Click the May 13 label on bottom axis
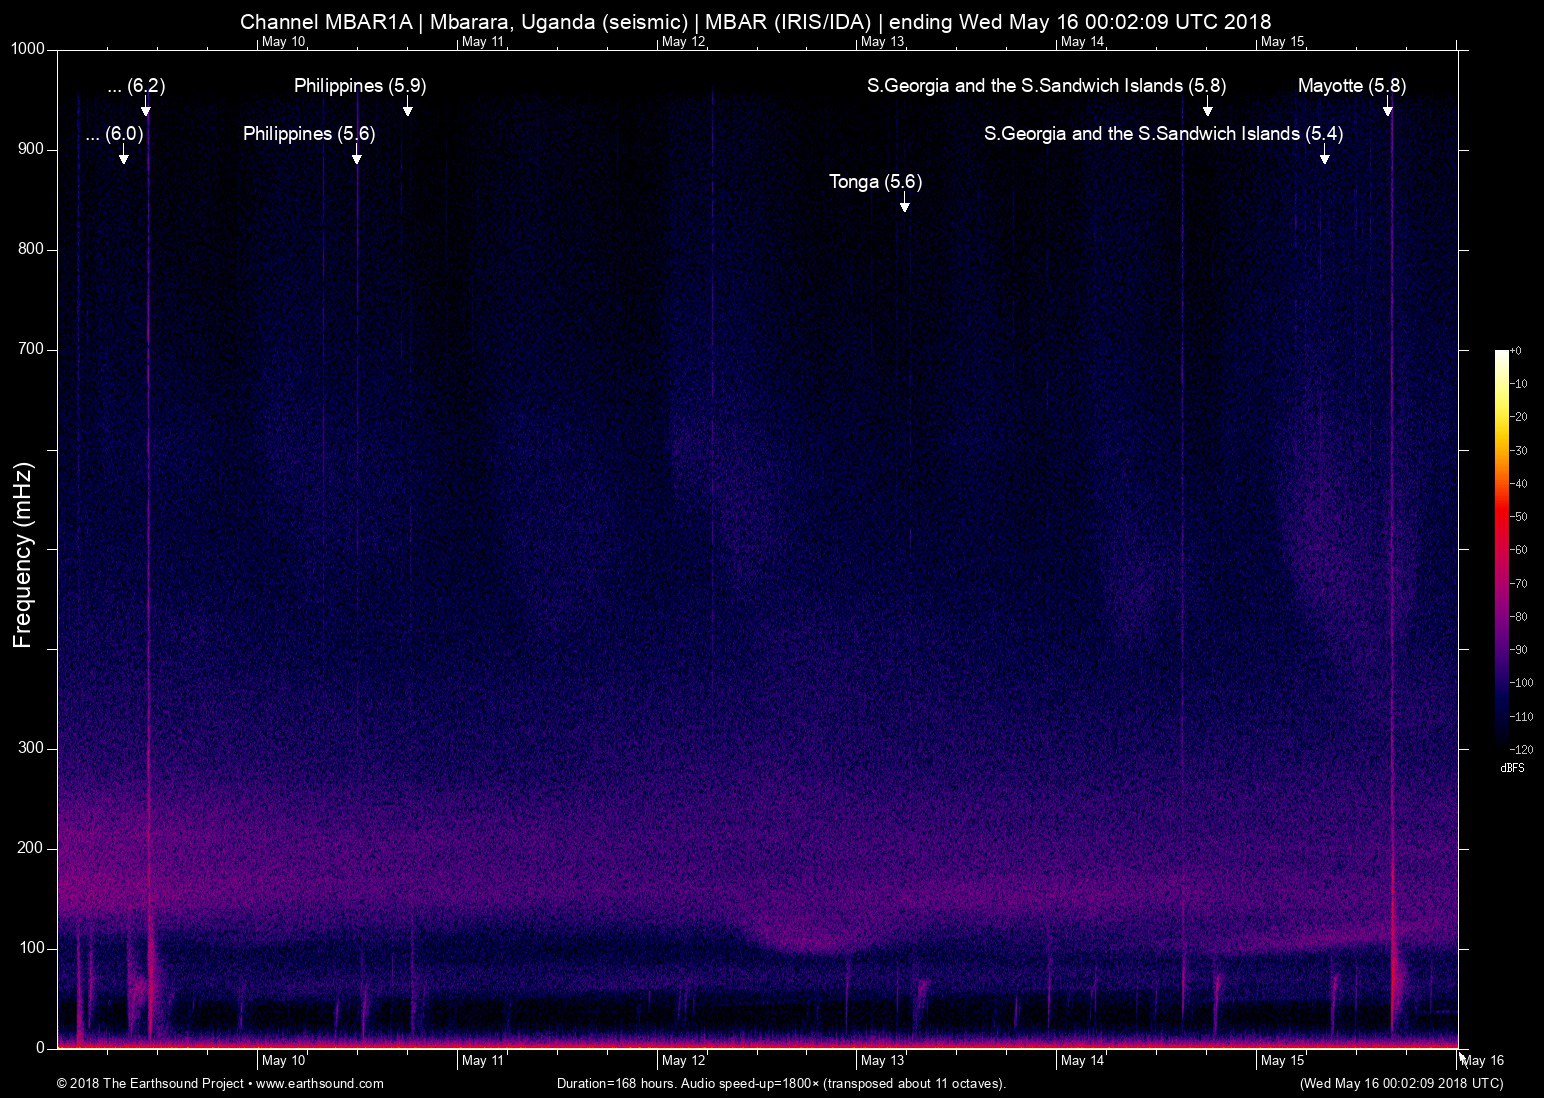 [882, 1061]
